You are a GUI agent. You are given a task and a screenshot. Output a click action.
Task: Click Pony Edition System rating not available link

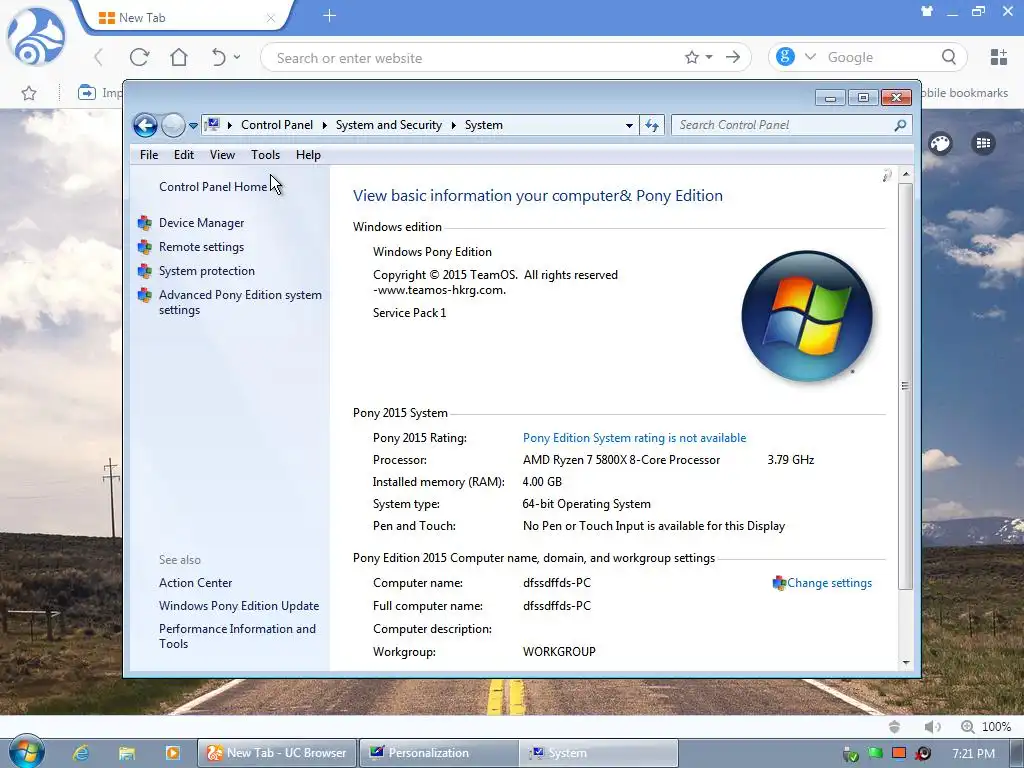[x=634, y=438]
